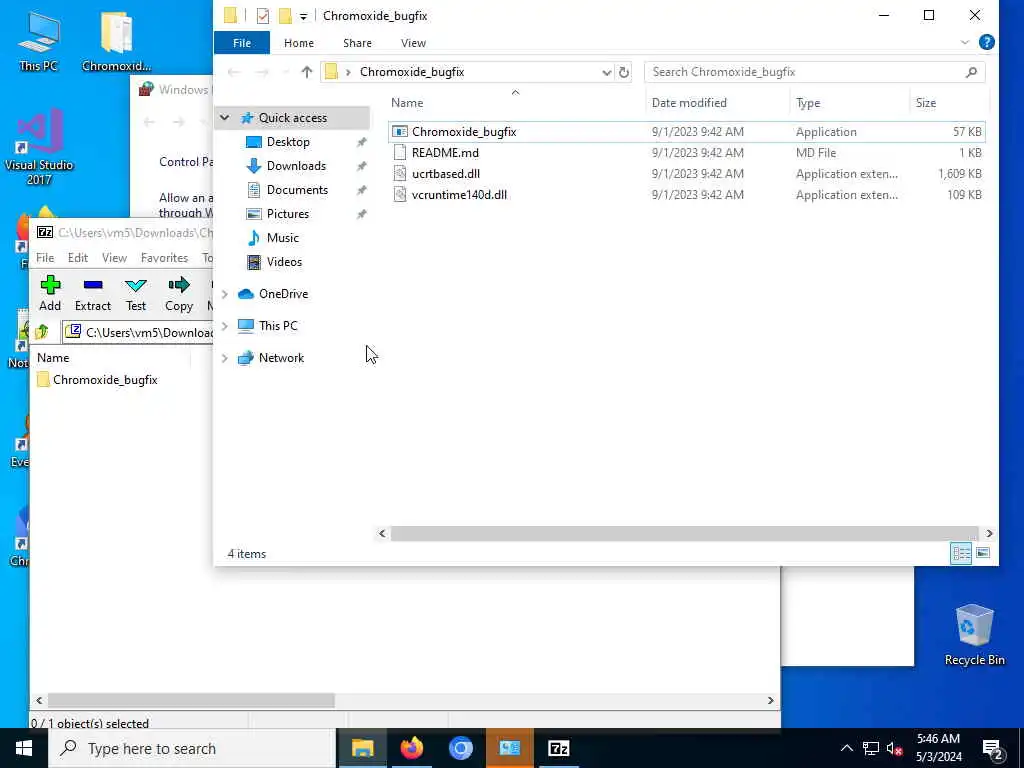Click the Add button in 7-Zip
Screen dimensions: 1024x768
[x=50, y=293]
